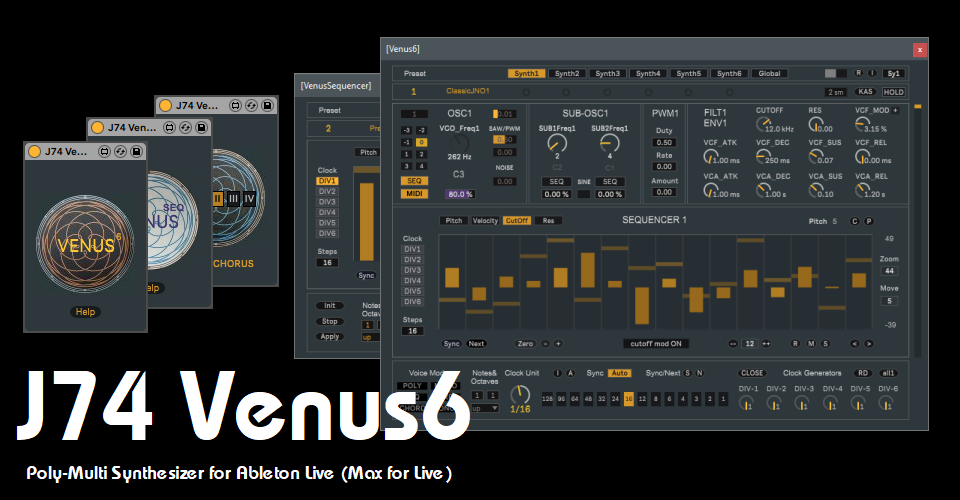Click the DIV-3 clock generator knob
The image size is (960, 500).
click(802, 403)
